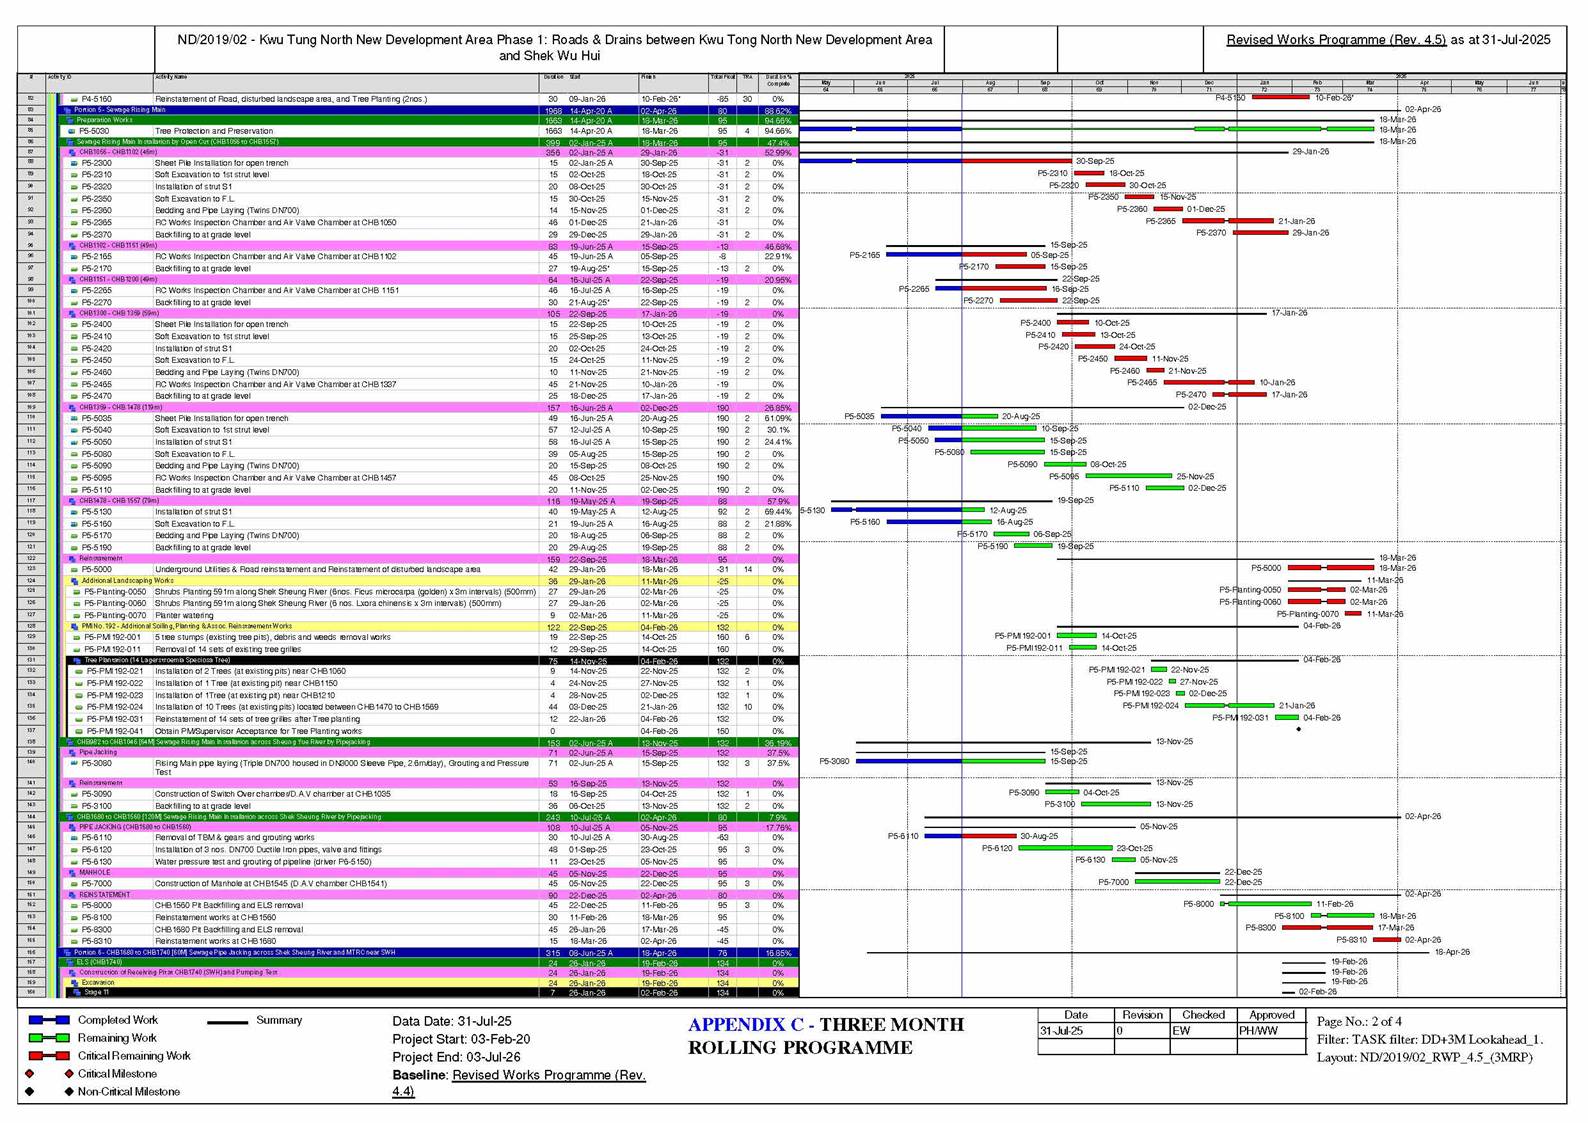Screen dimensions: 1588x1123
Task: Click the task icon next to P5-2300
Action: coord(74,163)
